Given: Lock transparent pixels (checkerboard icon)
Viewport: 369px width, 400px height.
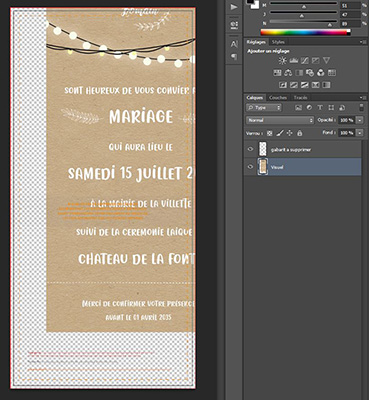Looking at the screenshot, I should click(x=270, y=133).
